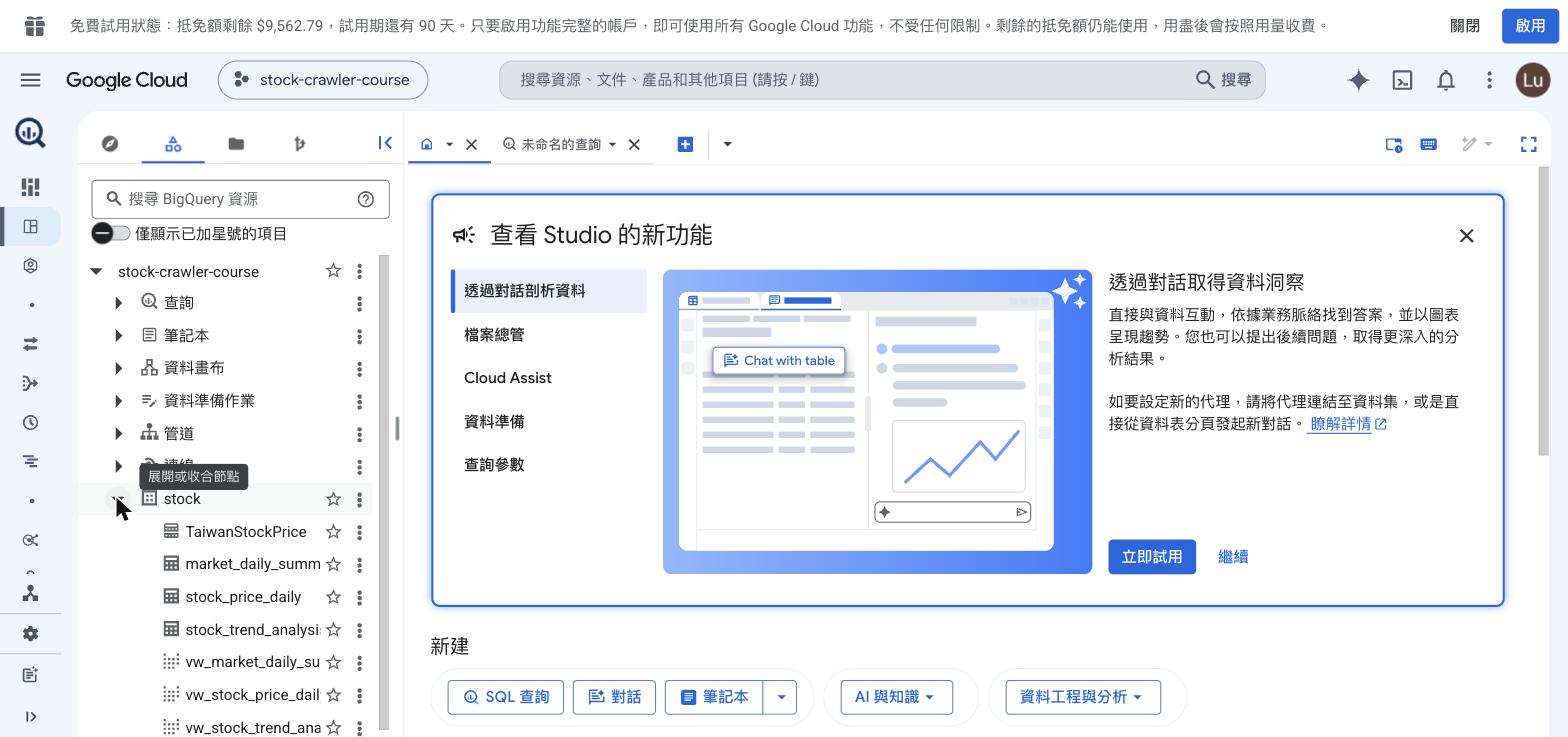This screenshot has width=1568, height=737.
Task: Open the 資料工程與分析 dropdown
Action: coord(1083,697)
